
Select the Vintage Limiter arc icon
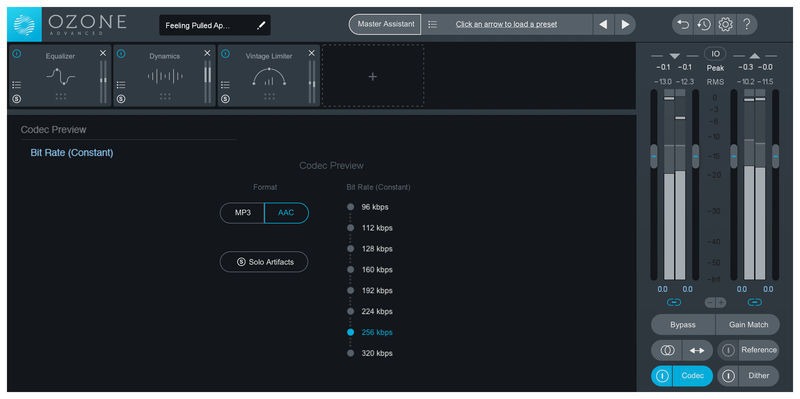(x=269, y=77)
